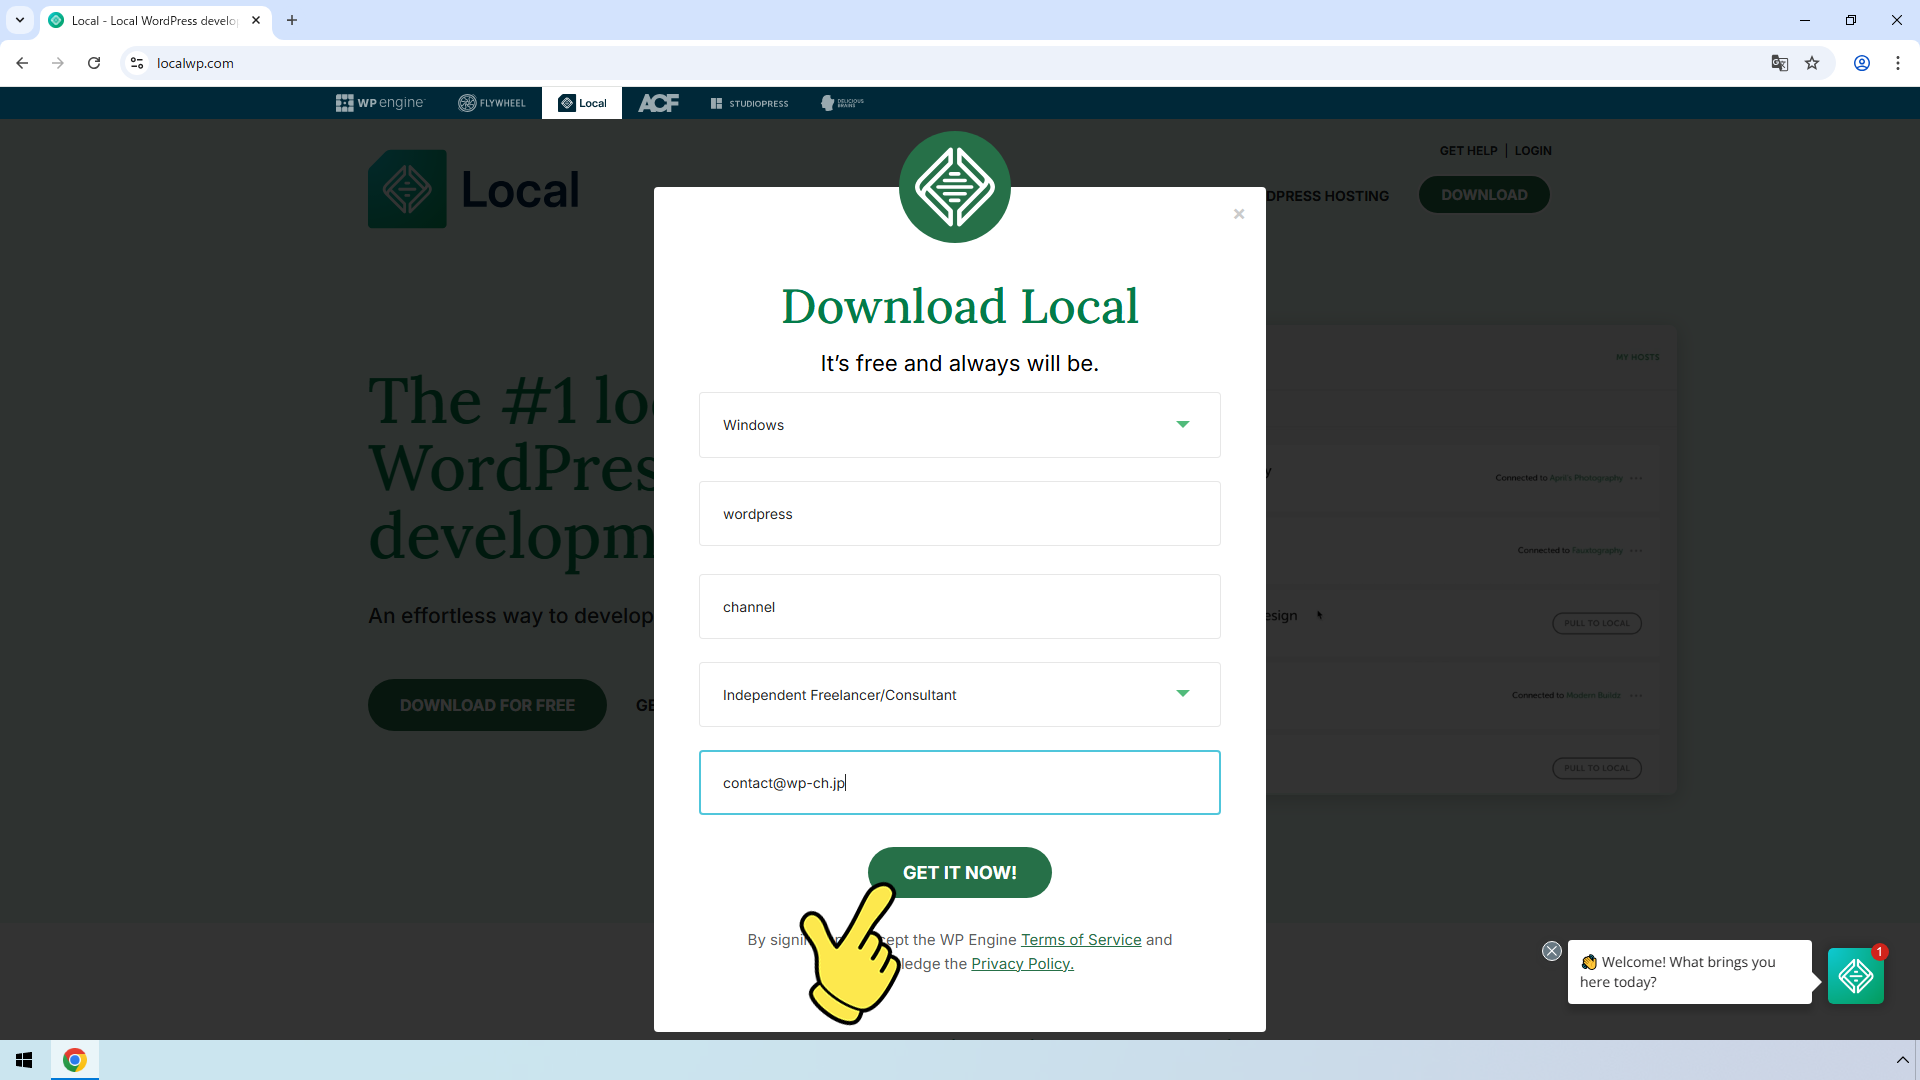The image size is (1920, 1080).
Task: View site information icon in address bar
Action: [x=137, y=63]
